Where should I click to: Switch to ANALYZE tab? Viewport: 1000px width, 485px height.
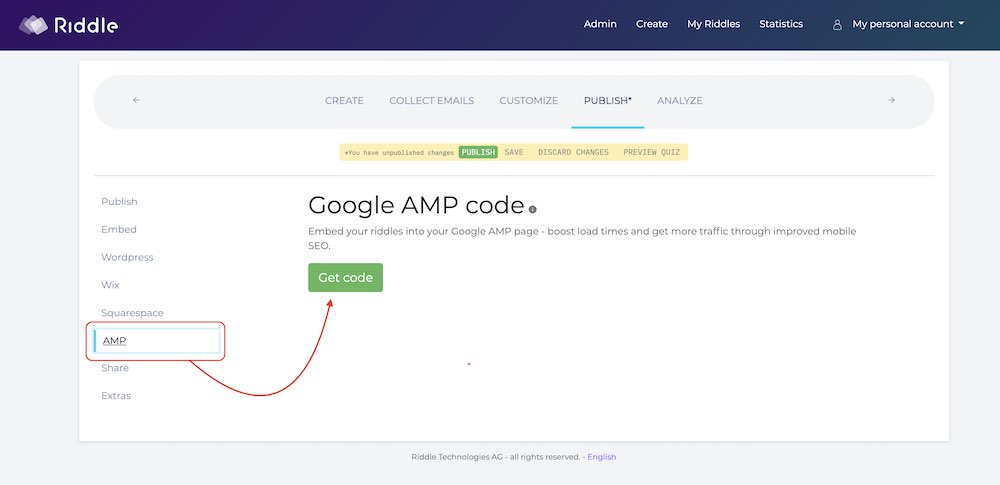click(680, 101)
